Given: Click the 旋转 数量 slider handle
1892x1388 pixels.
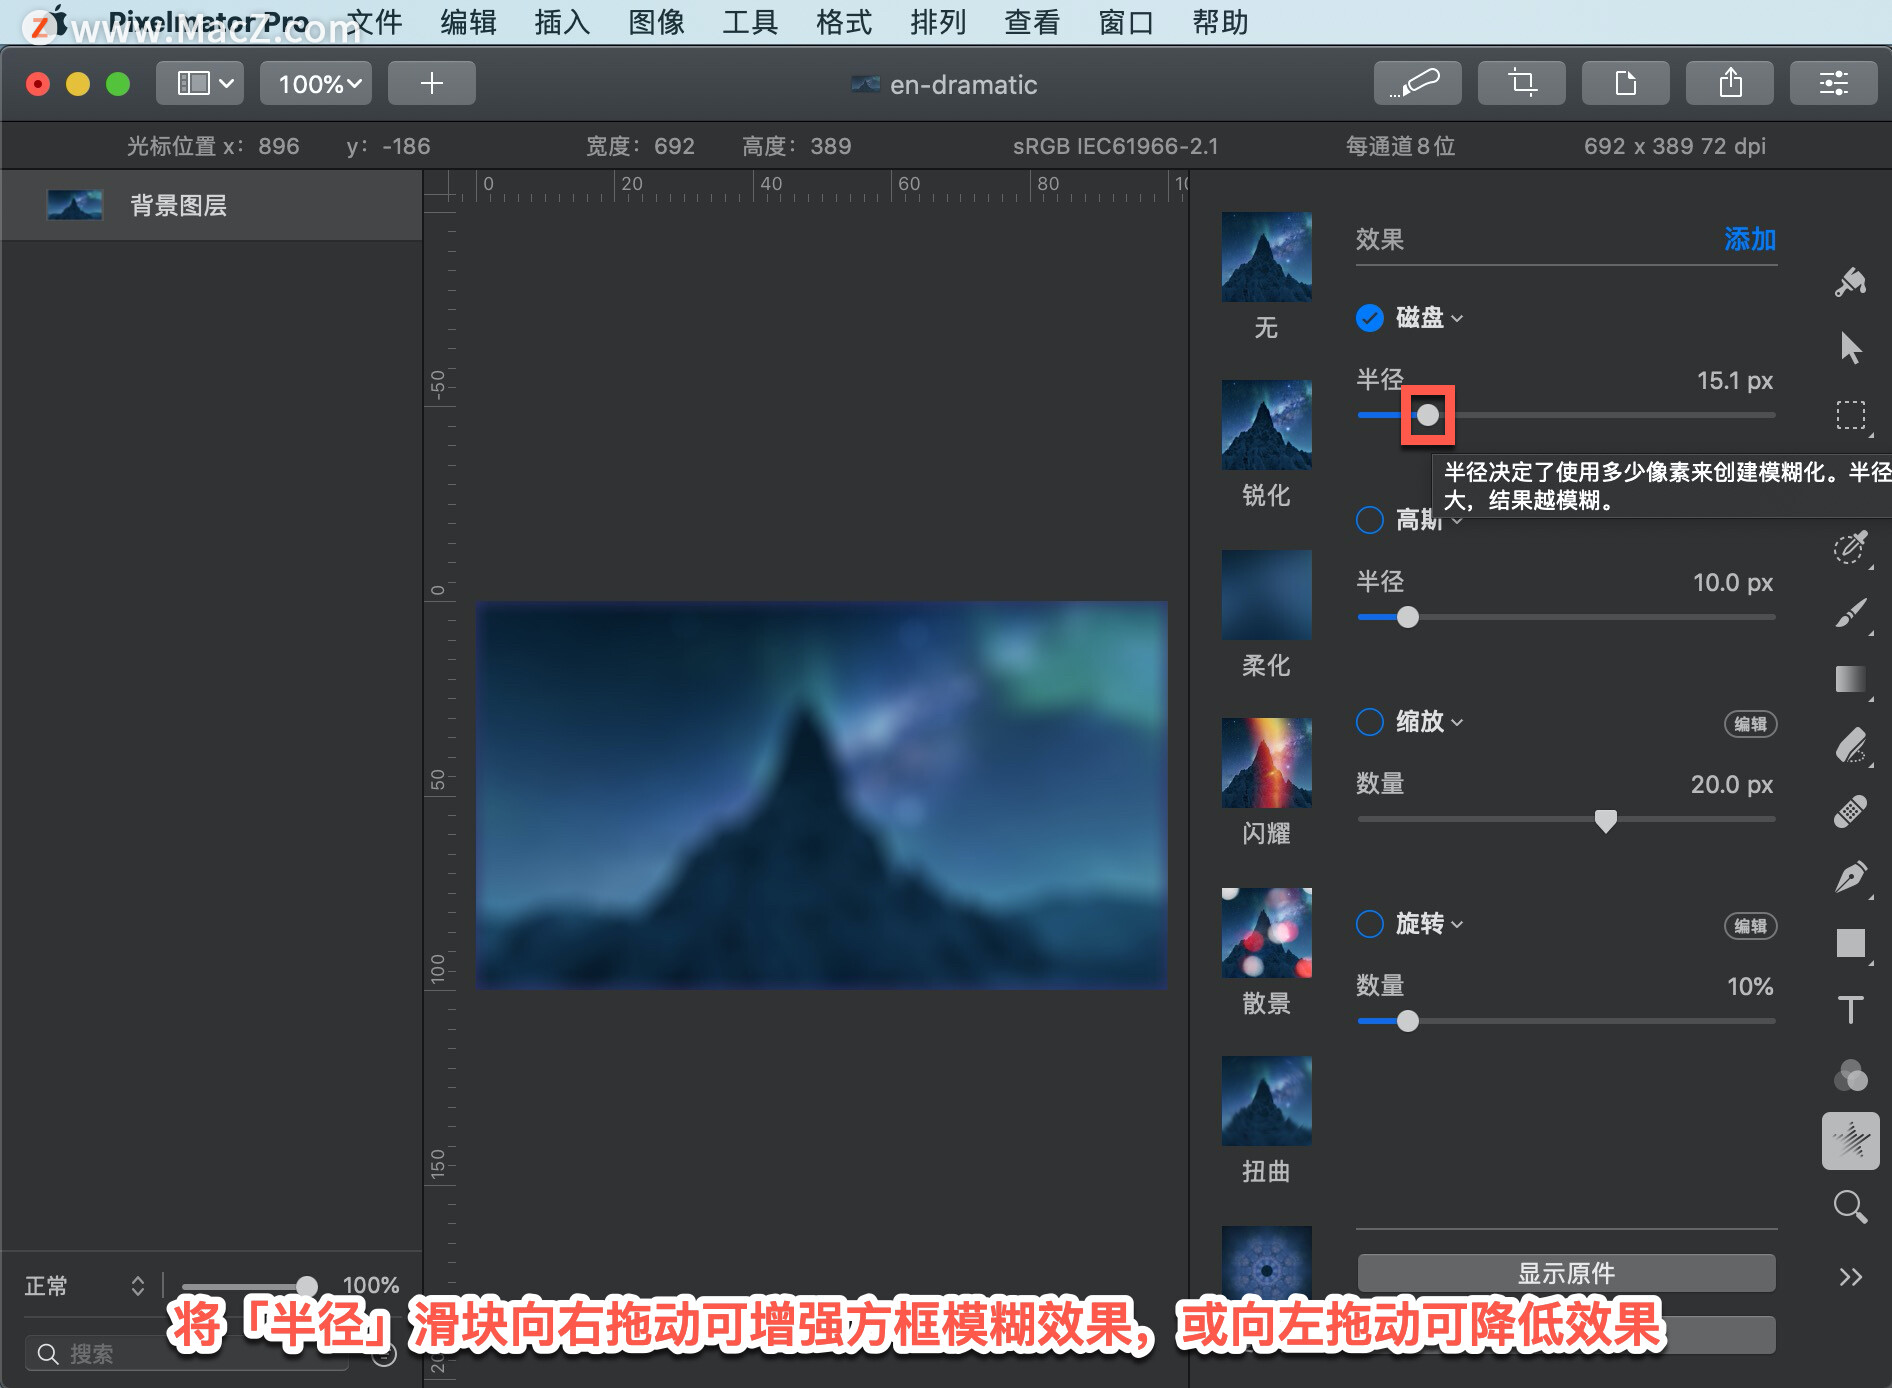Looking at the screenshot, I should point(1408,1021).
